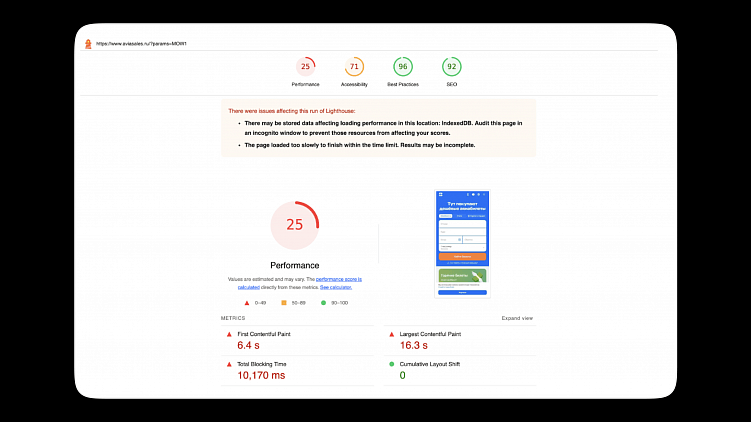The height and width of the screenshot is (422, 751).
Task: Open the 'See calculator' link
Action: (336, 287)
